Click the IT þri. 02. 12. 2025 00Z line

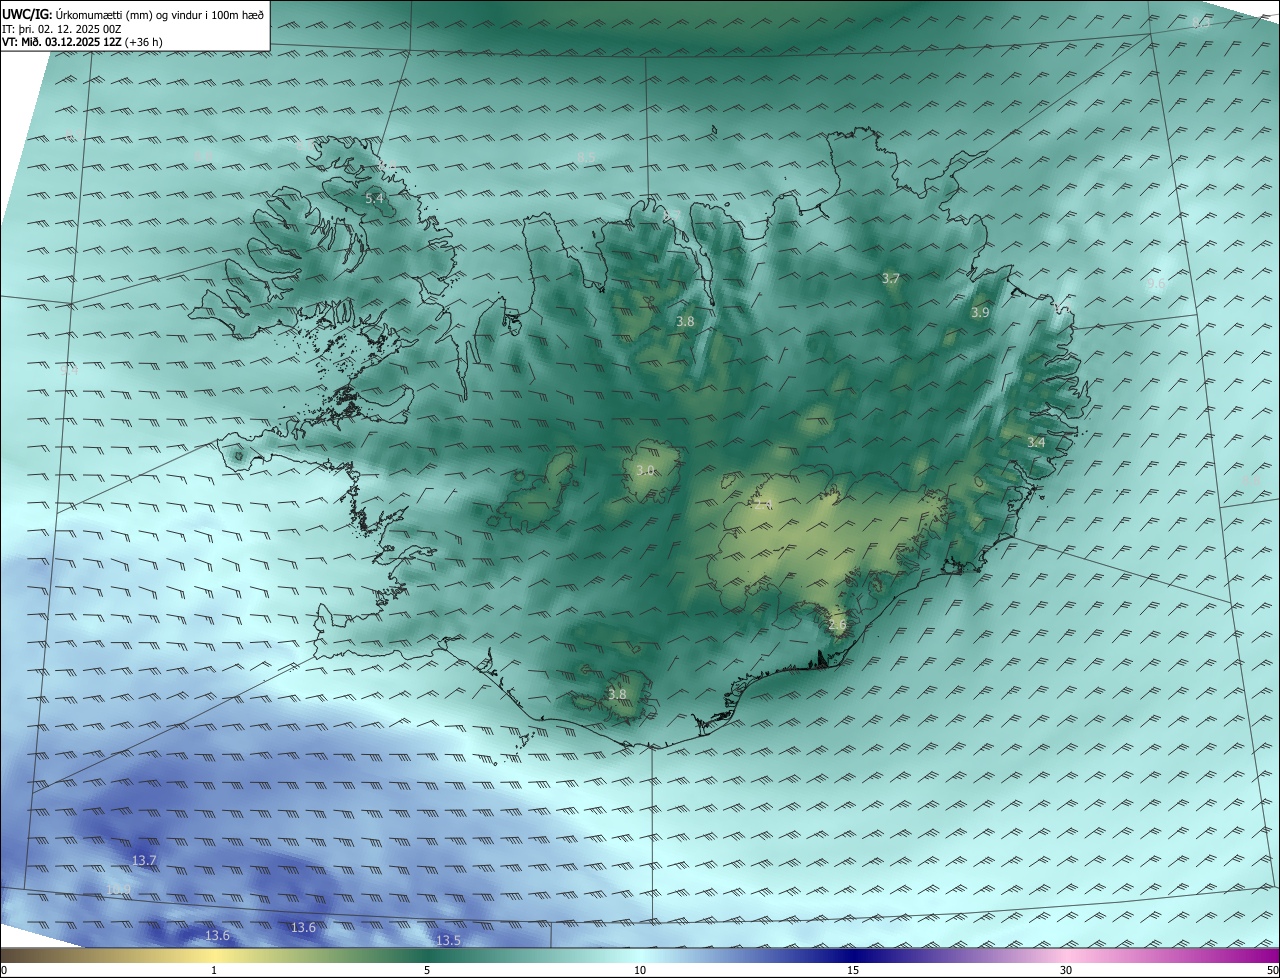(x=61, y=29)
